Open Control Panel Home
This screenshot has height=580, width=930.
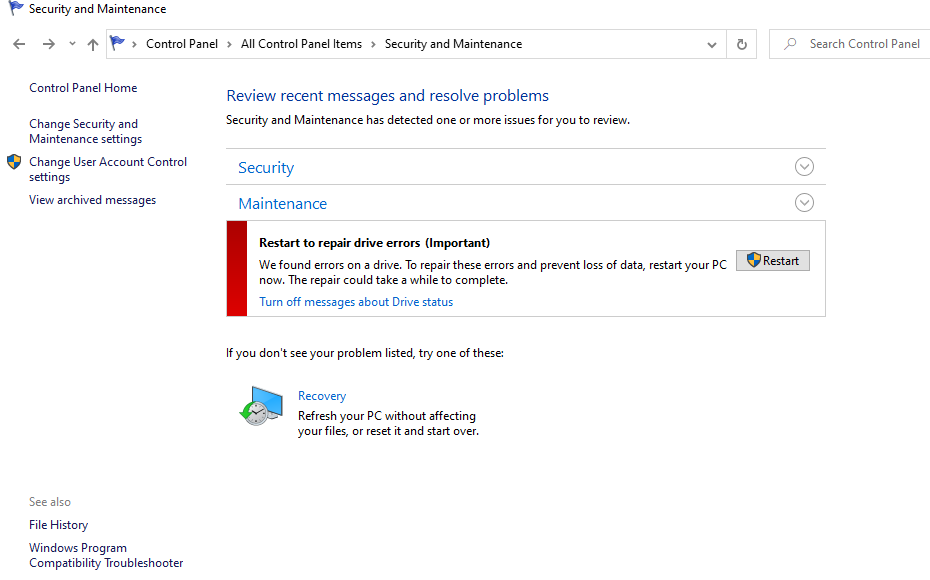[83, 88]
